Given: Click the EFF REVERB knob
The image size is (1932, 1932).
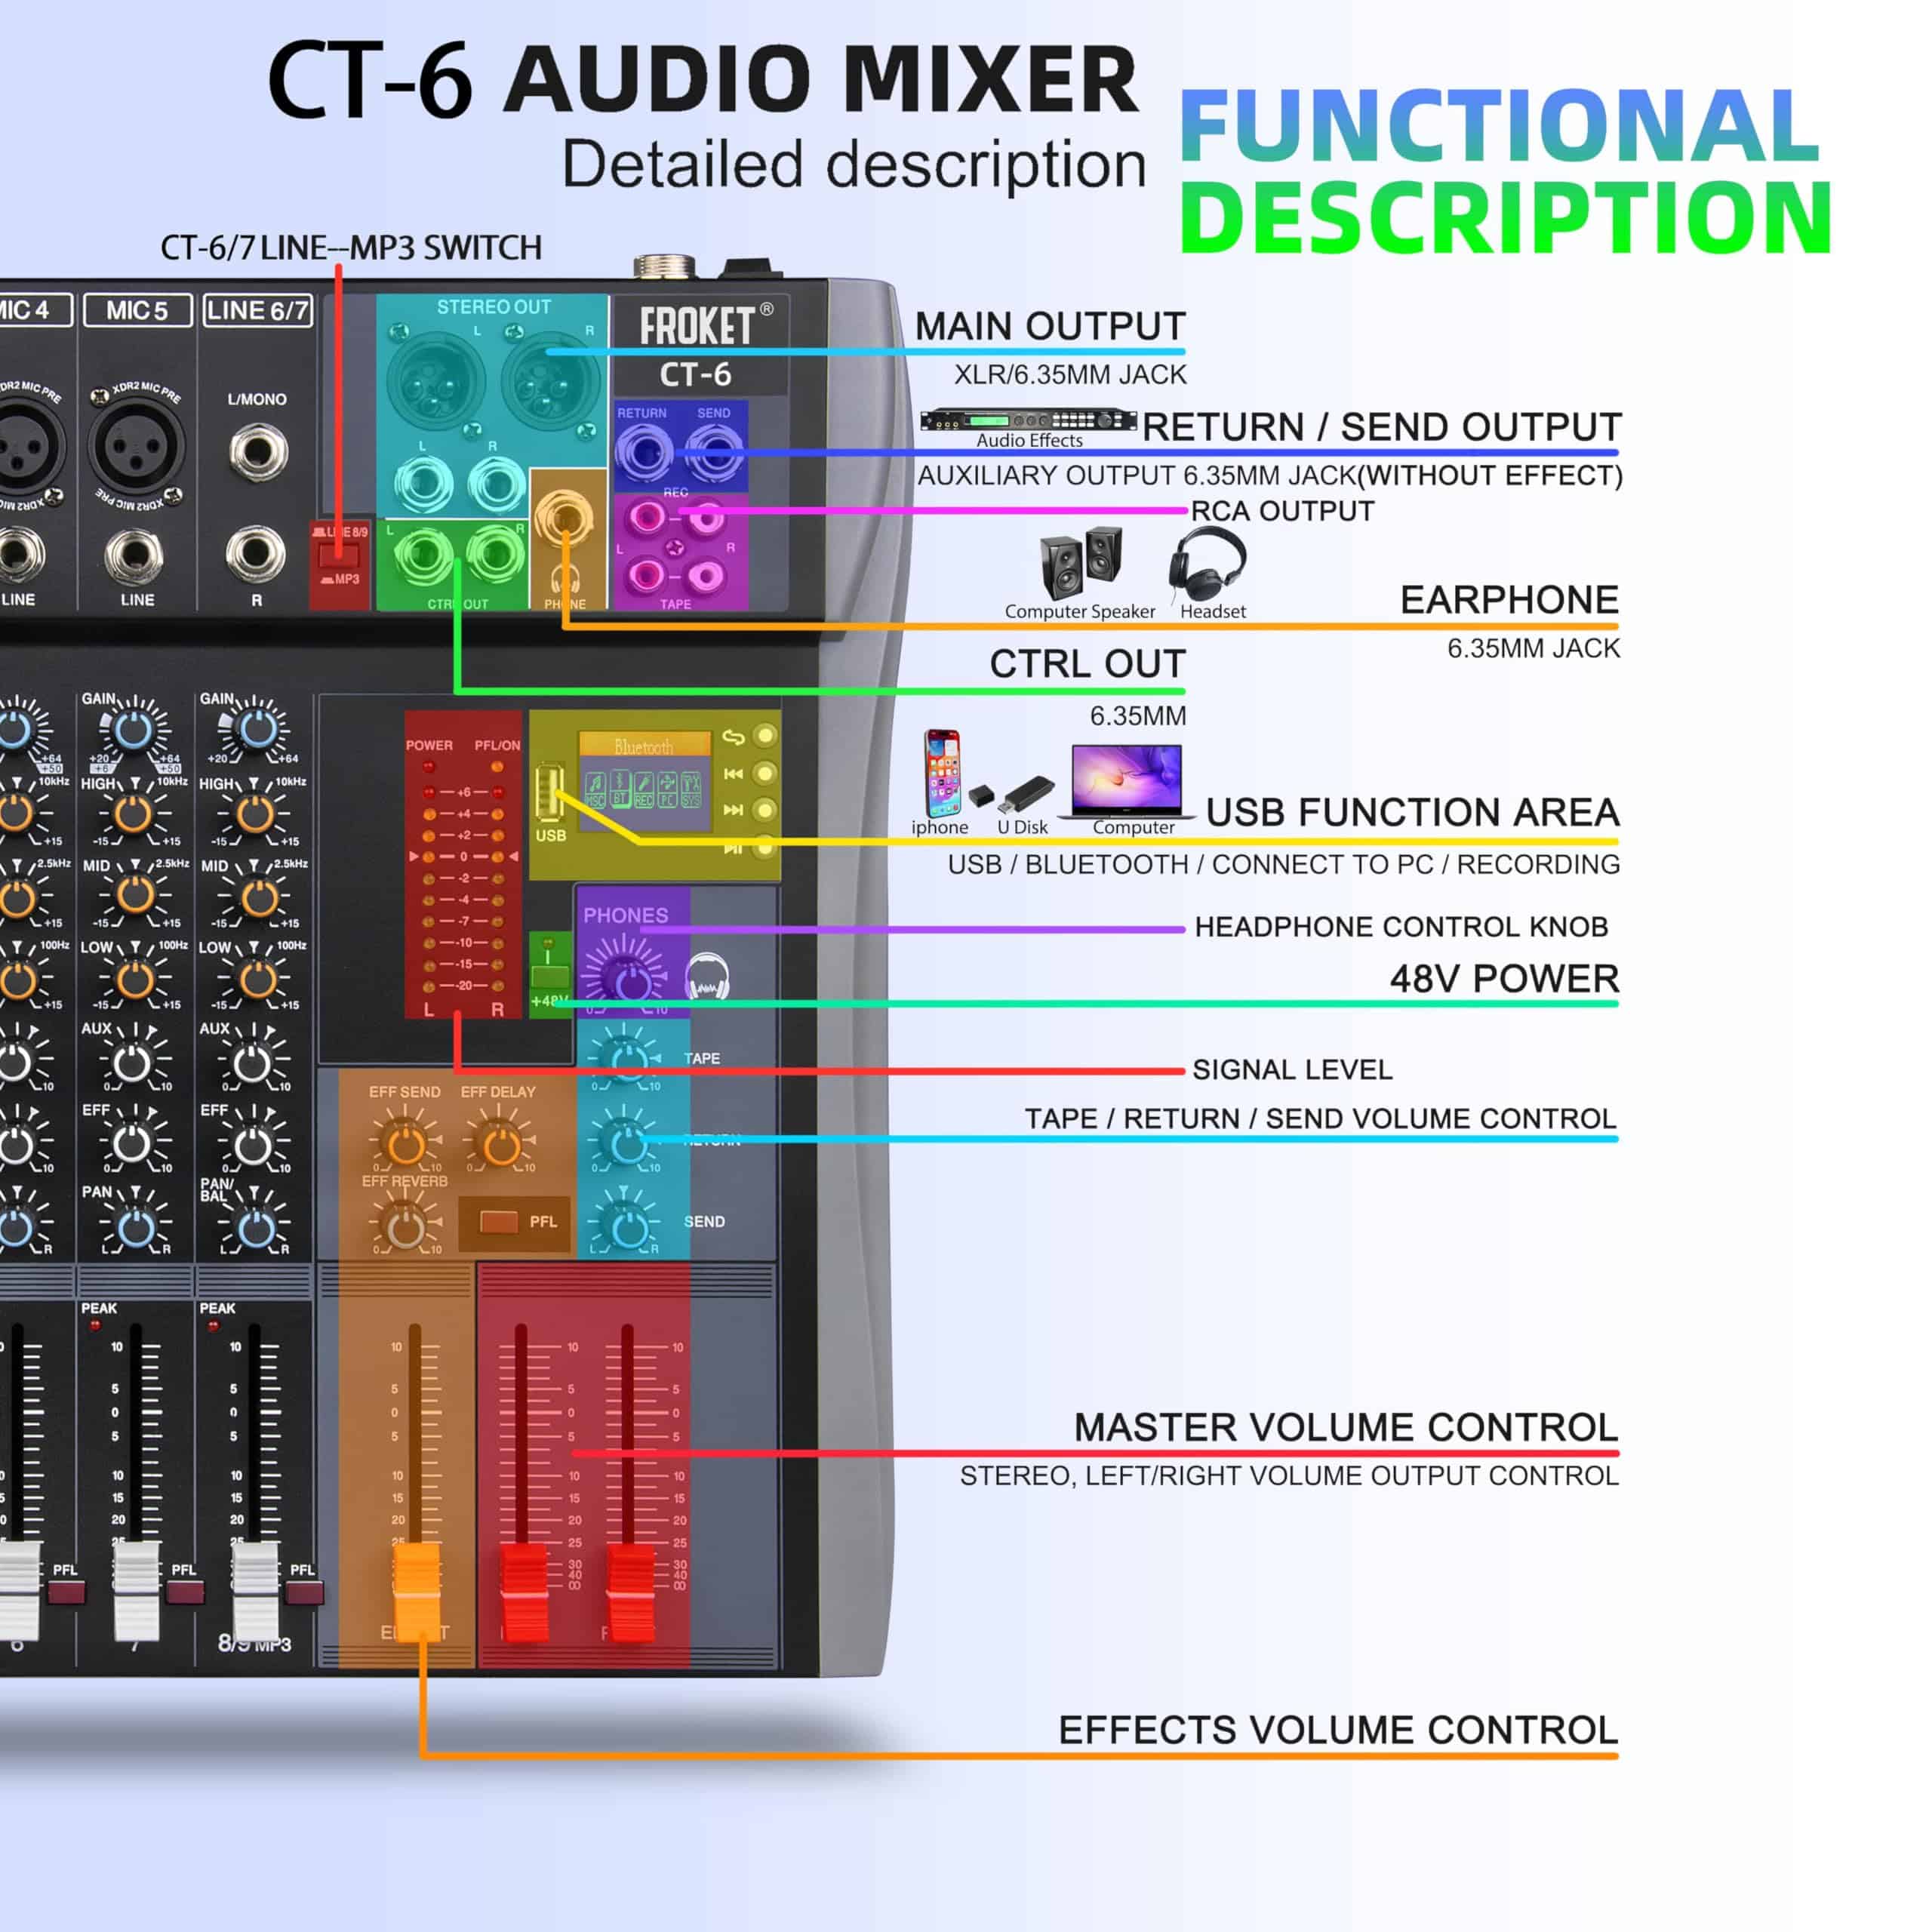Looking at the screenshot, I should 405,1229.
